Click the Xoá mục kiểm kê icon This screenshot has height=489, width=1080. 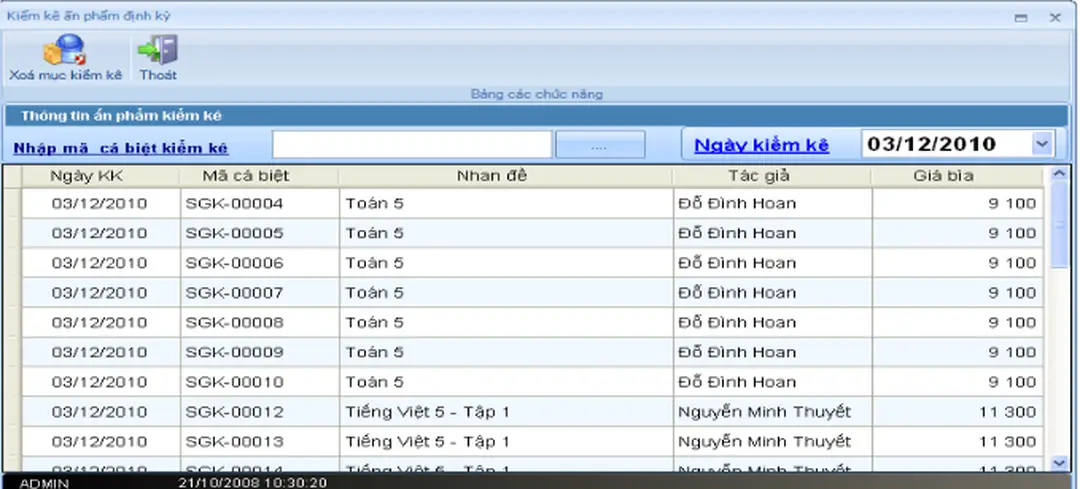[65, 50]
